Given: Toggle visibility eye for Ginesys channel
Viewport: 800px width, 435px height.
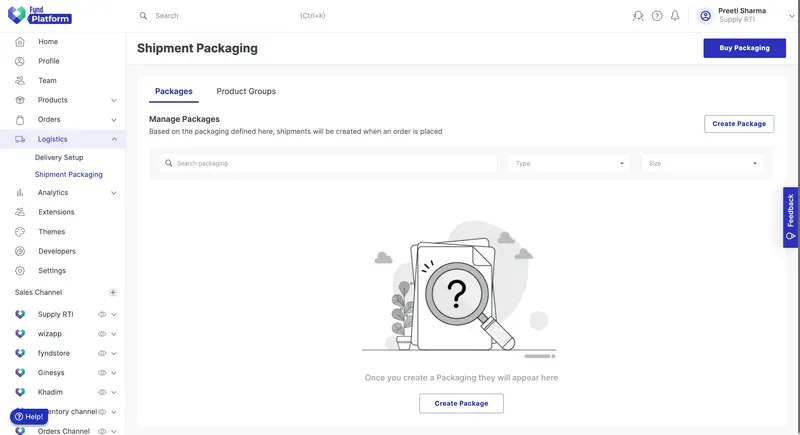Looking at the screenshot, I should pos(102,373).
